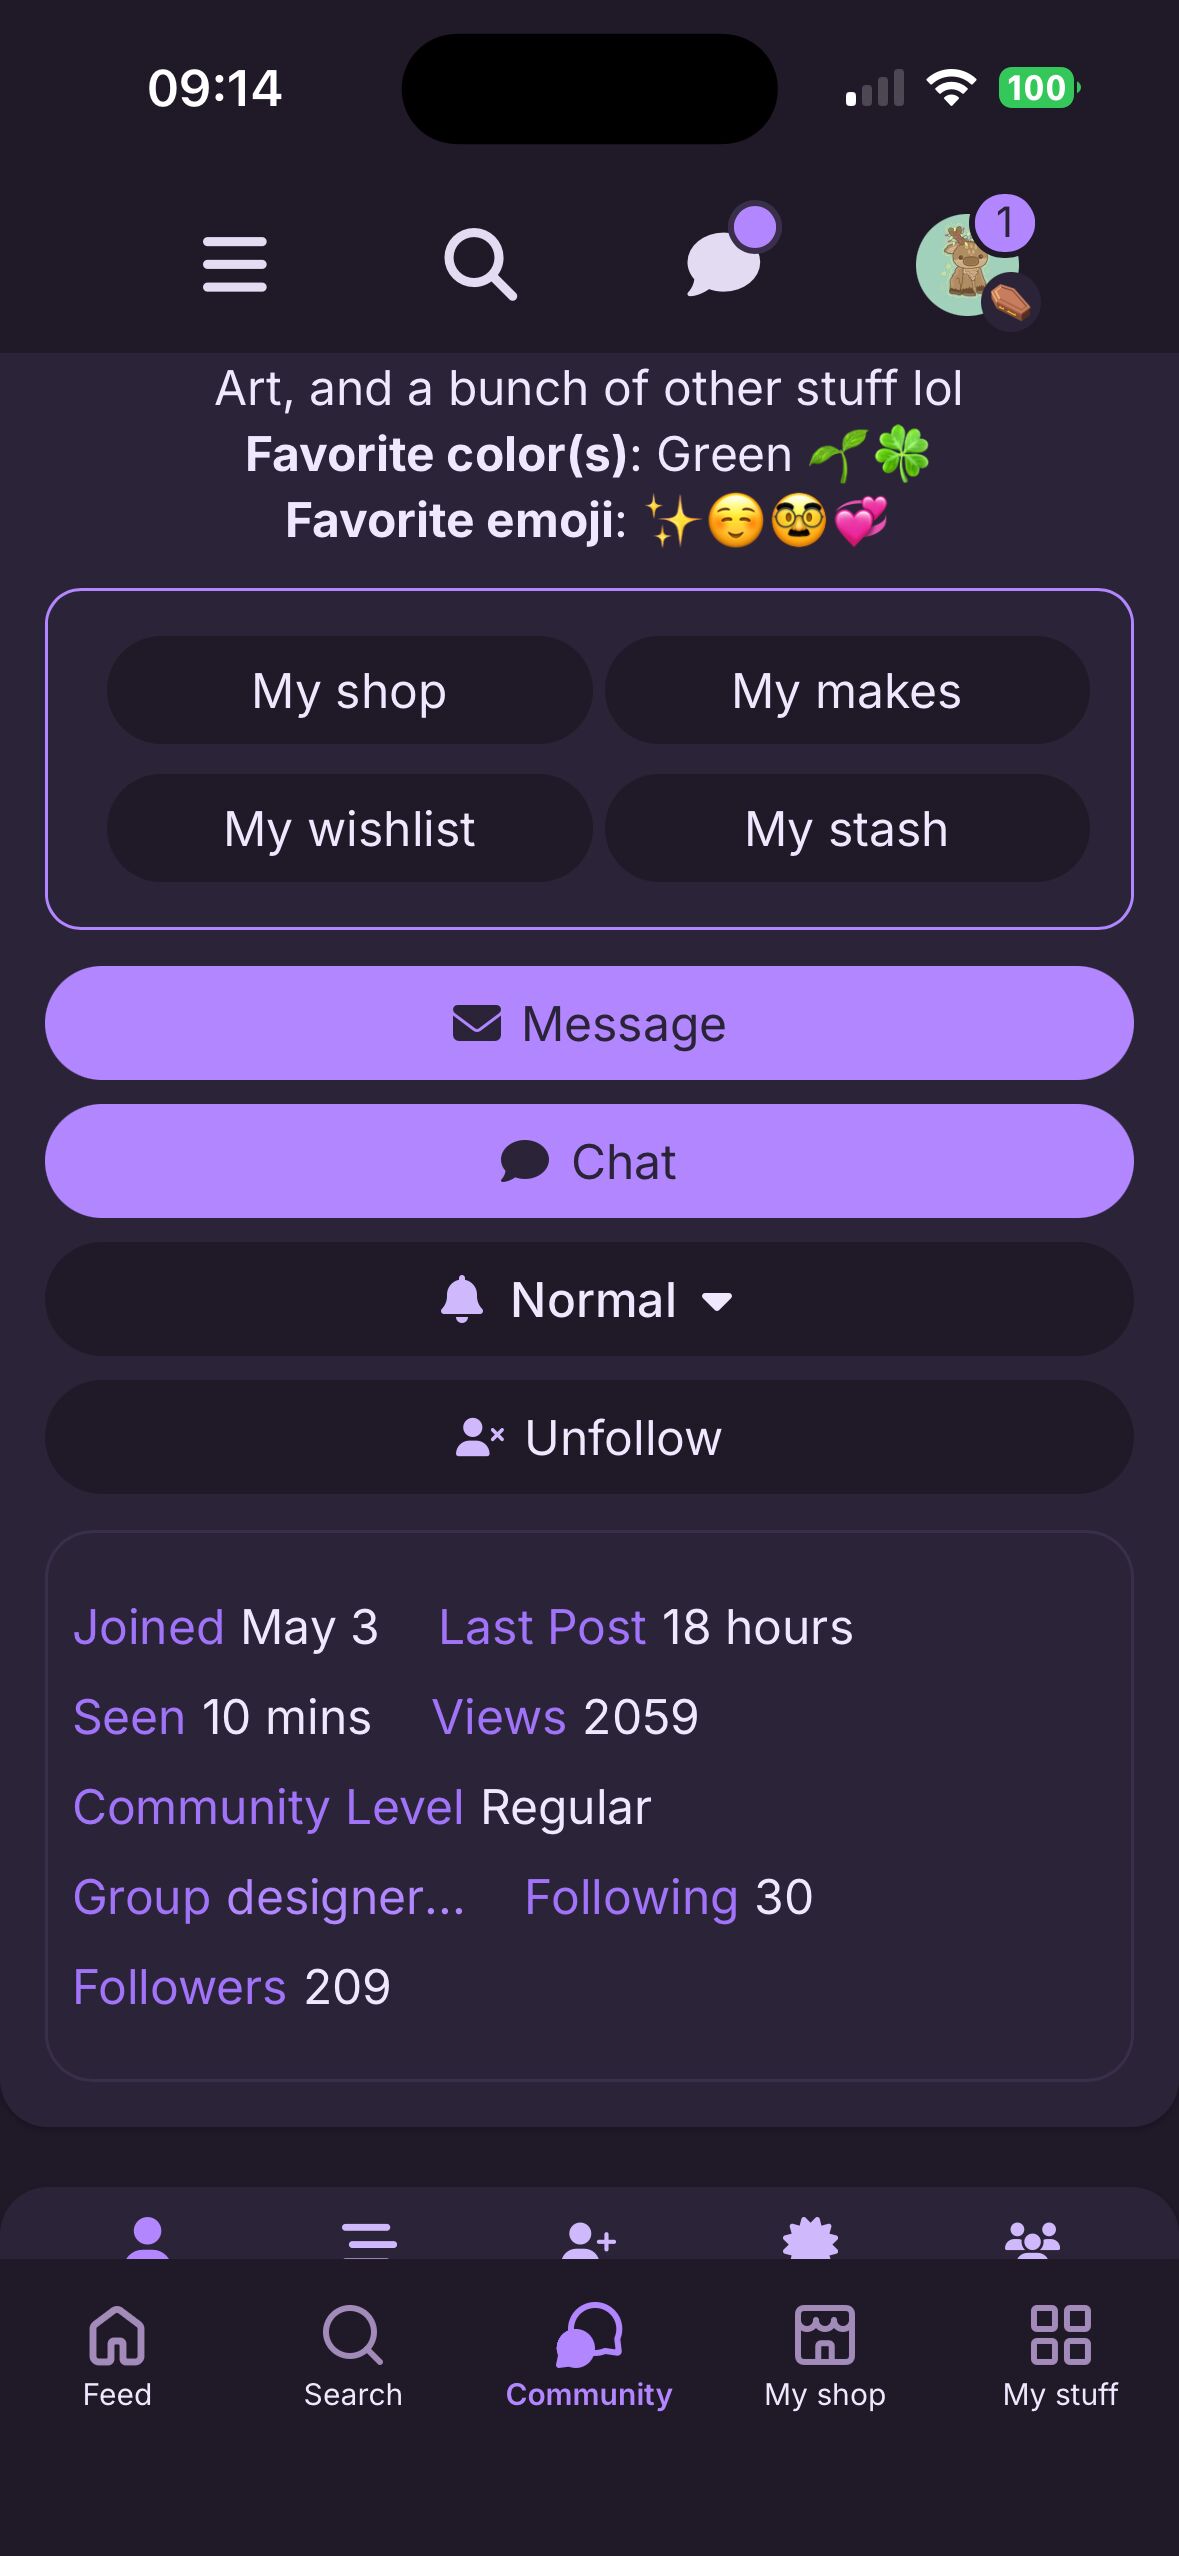Tap the Group designer… stat link
Image resolution: width=1179 pixels, height=2556 pixels.
269,1897
